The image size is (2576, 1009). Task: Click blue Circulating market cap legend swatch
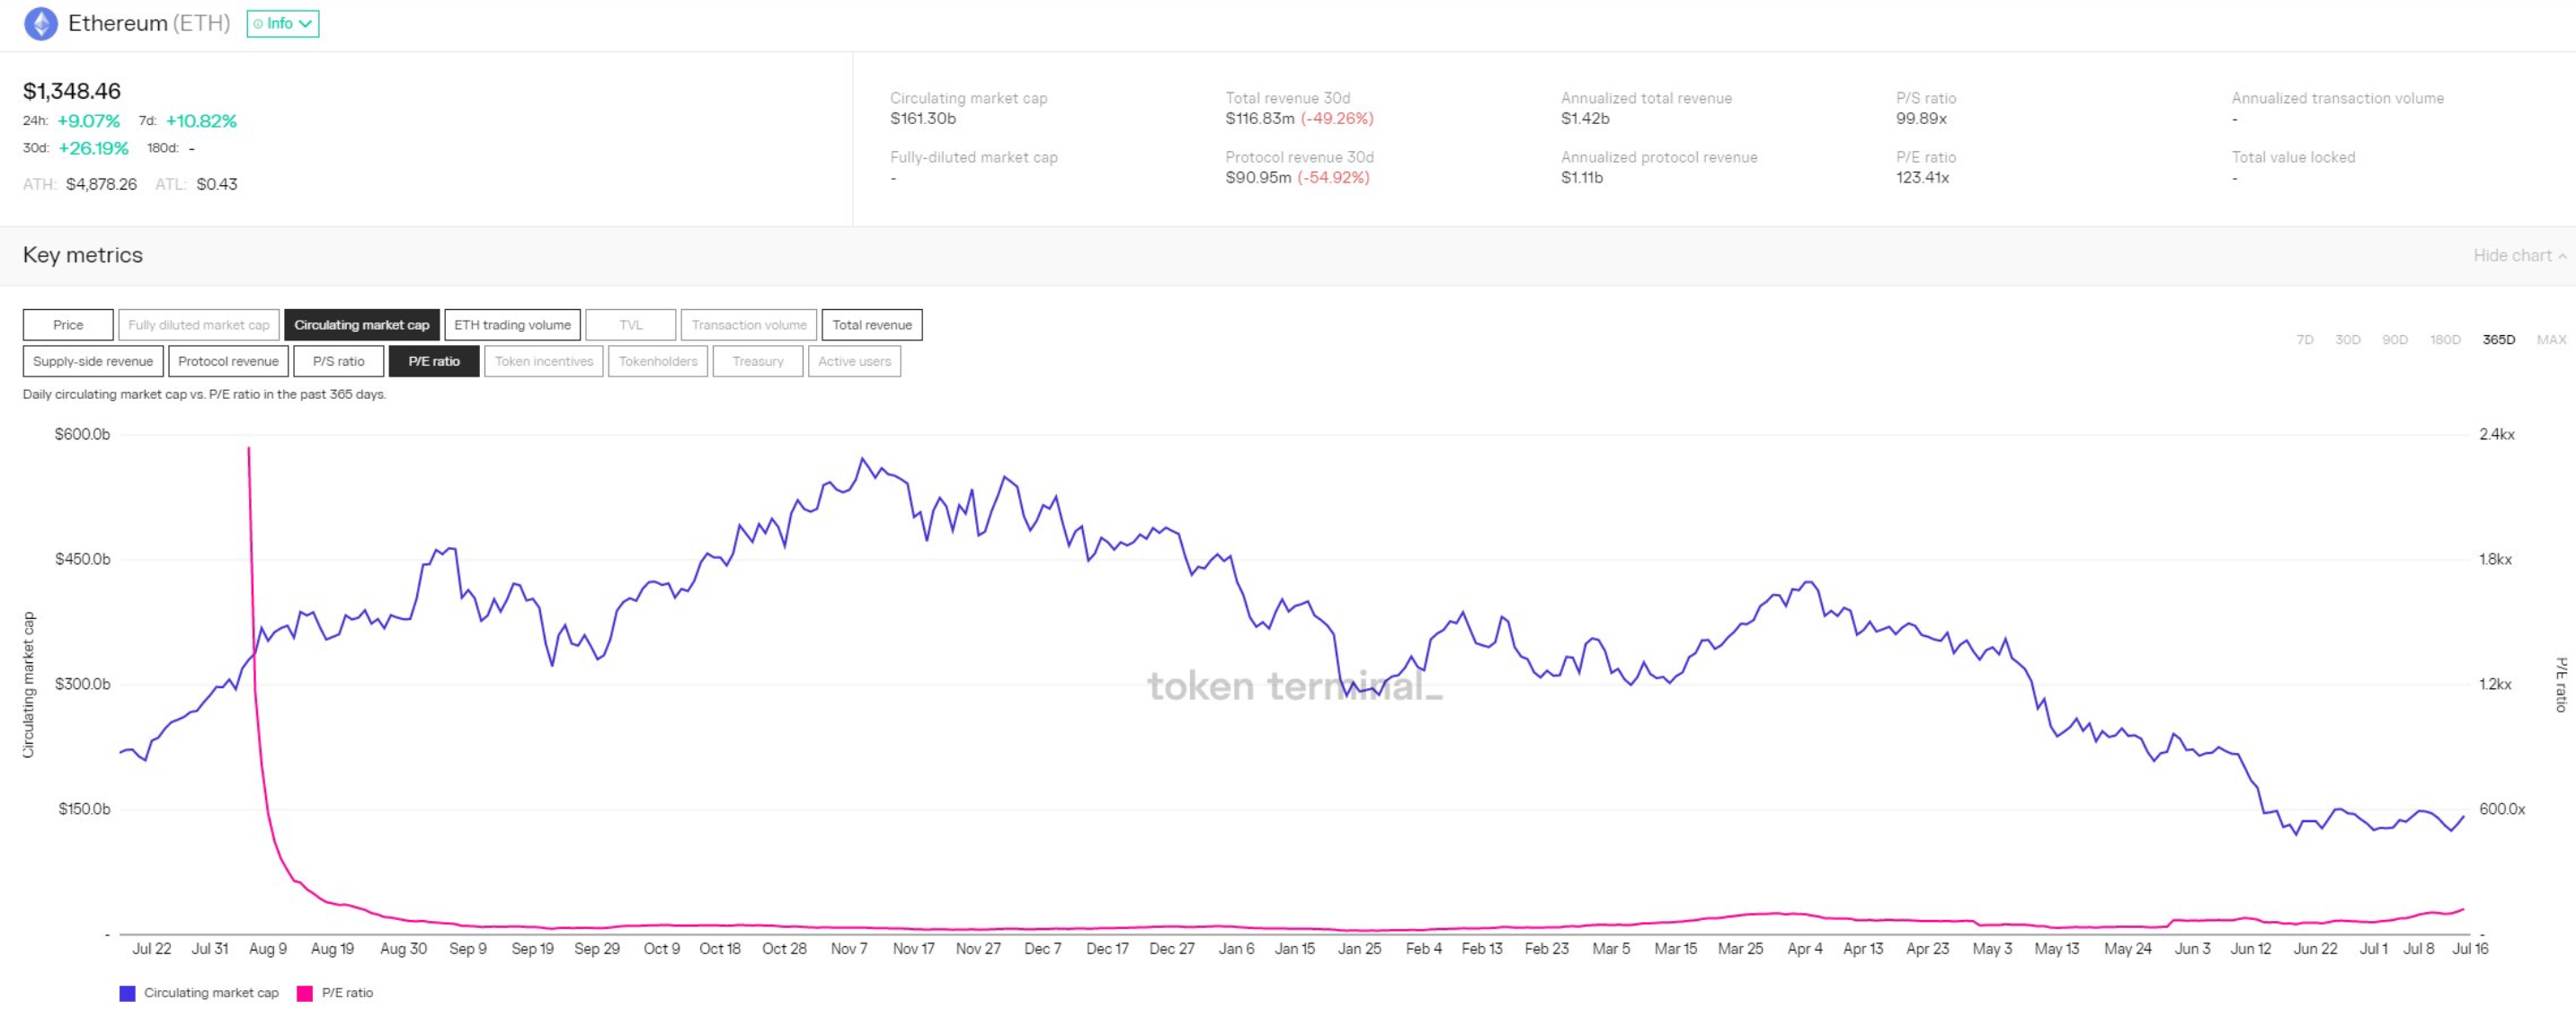[x=127, y=993]
